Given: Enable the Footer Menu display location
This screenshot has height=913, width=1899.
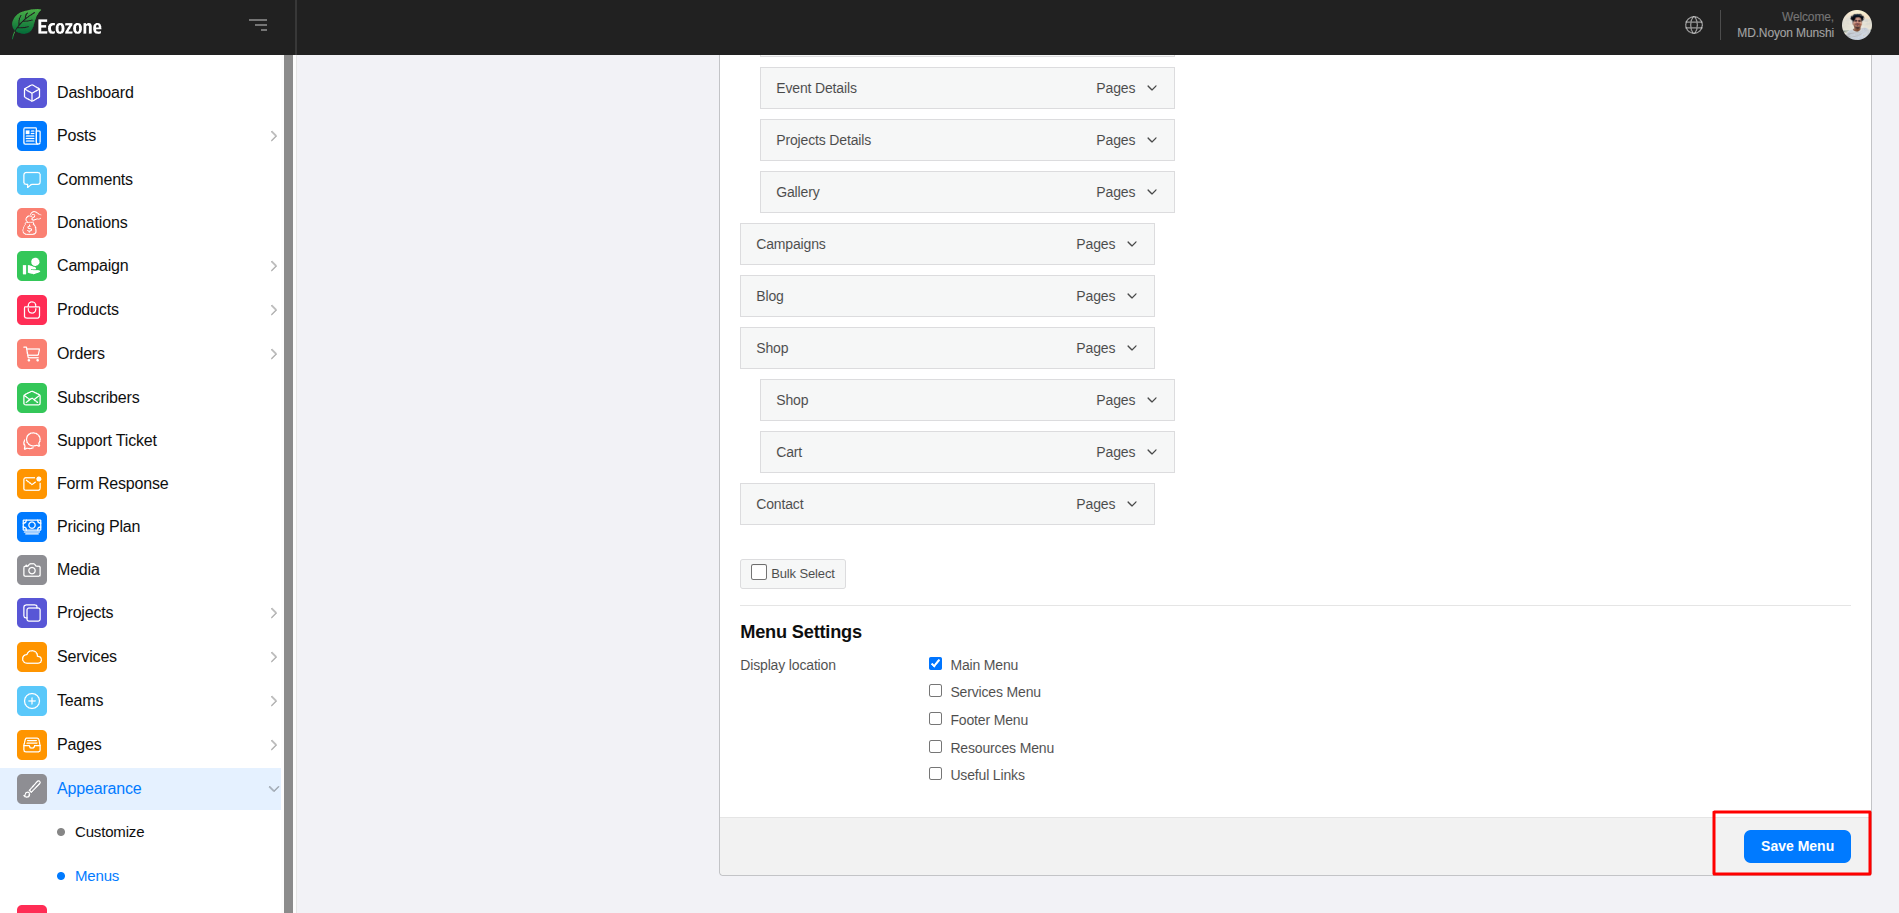Looking at the screenshot, I should click(935, 718).
